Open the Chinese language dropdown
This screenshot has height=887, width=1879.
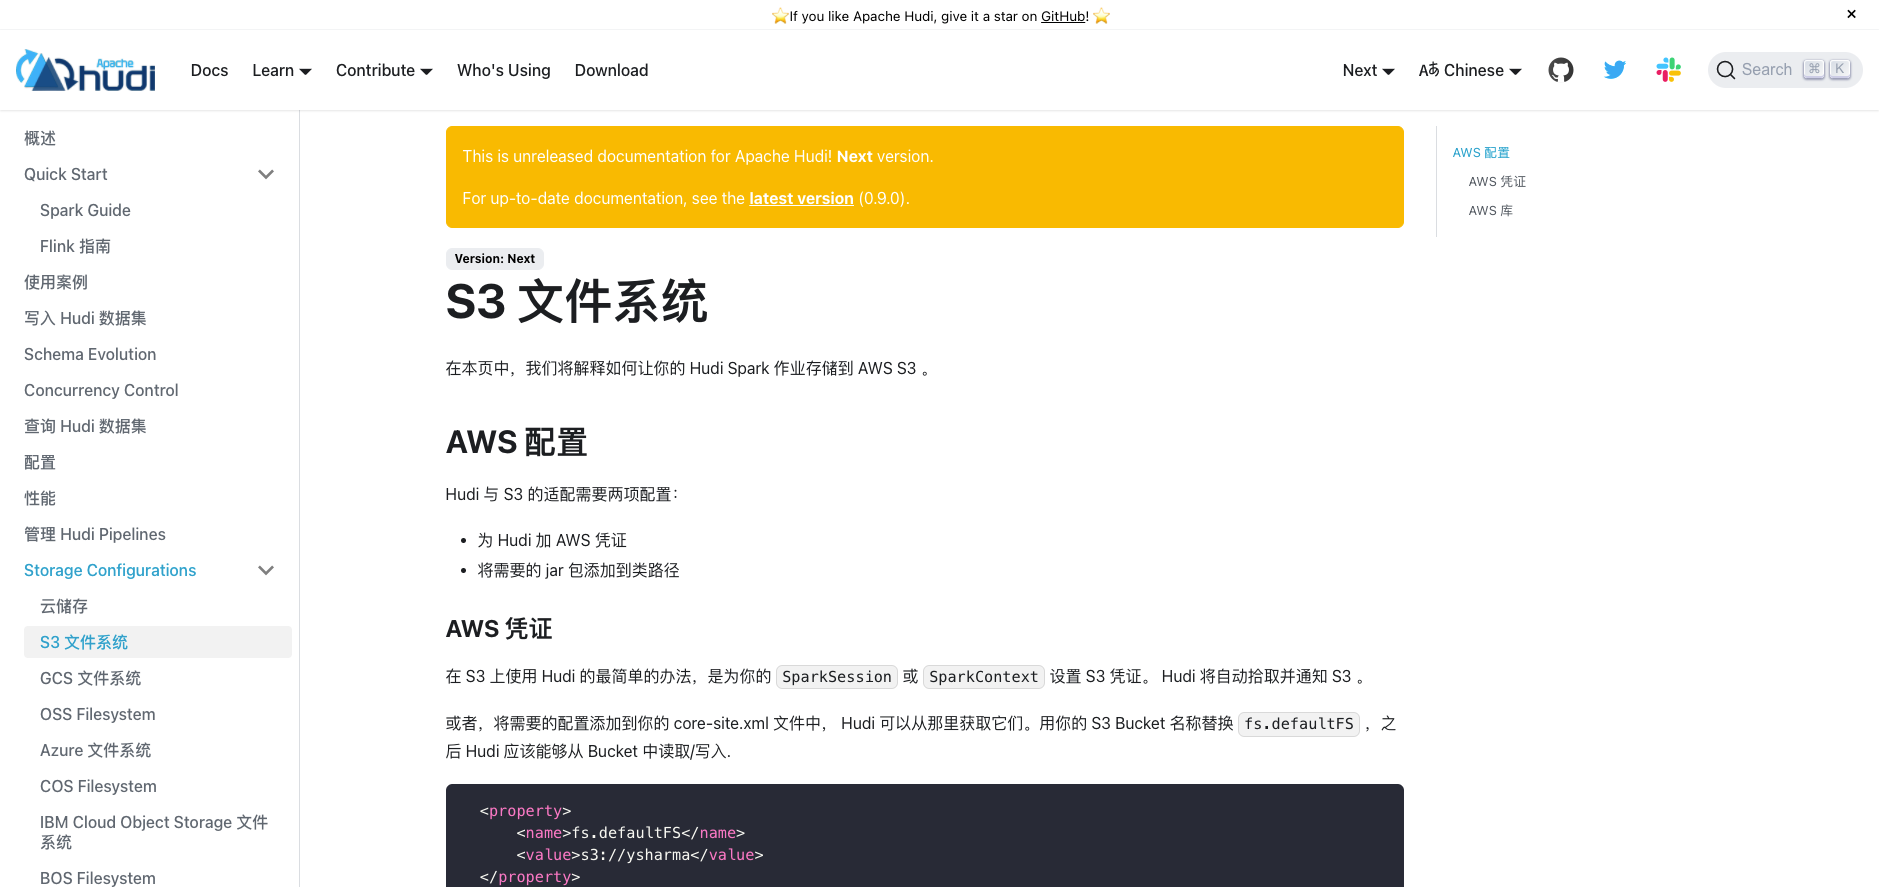point(1470,70)
